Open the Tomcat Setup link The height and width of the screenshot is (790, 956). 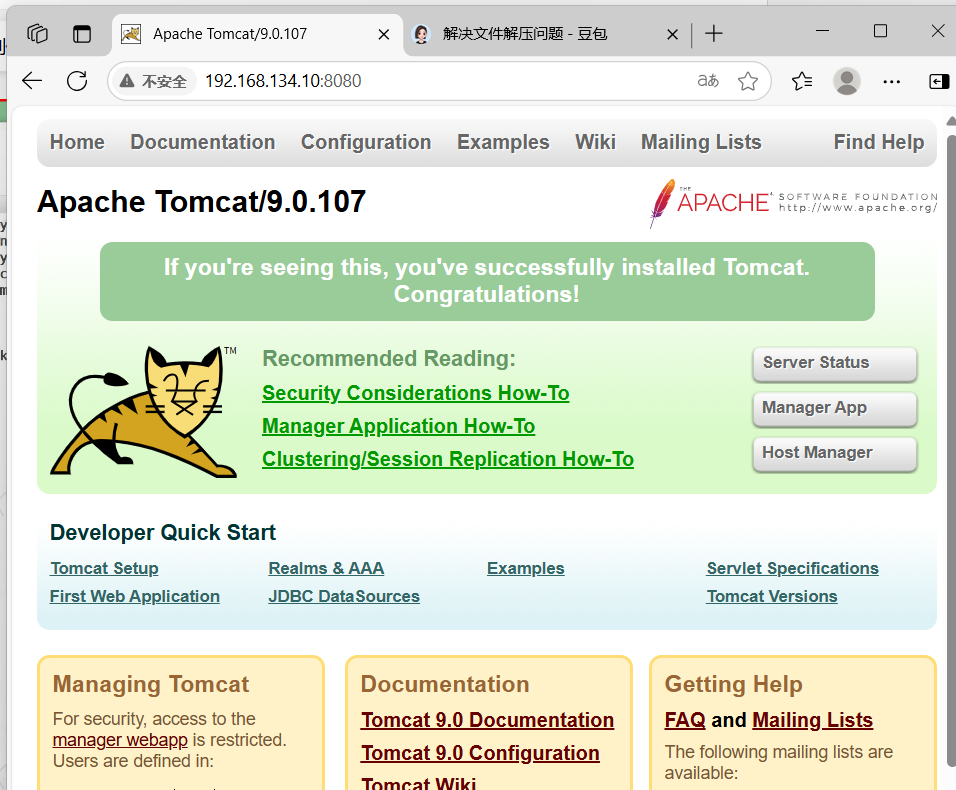(104, 568)
